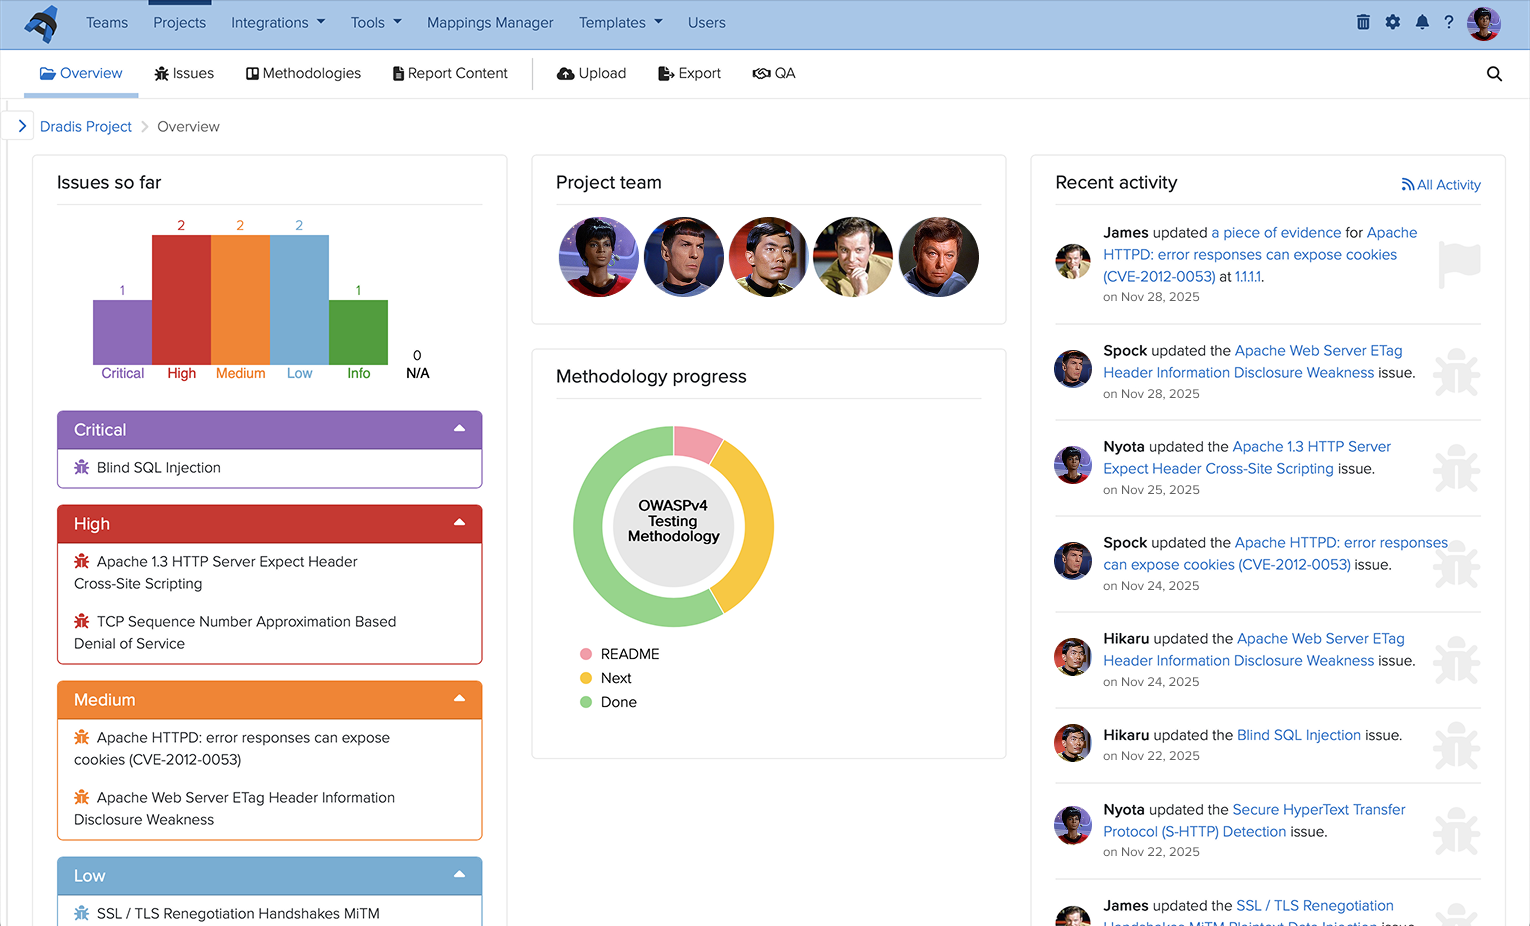Open search with the magnifier icon
The width and height of the screenshot is (1530, 926).
coord(1494,73)
